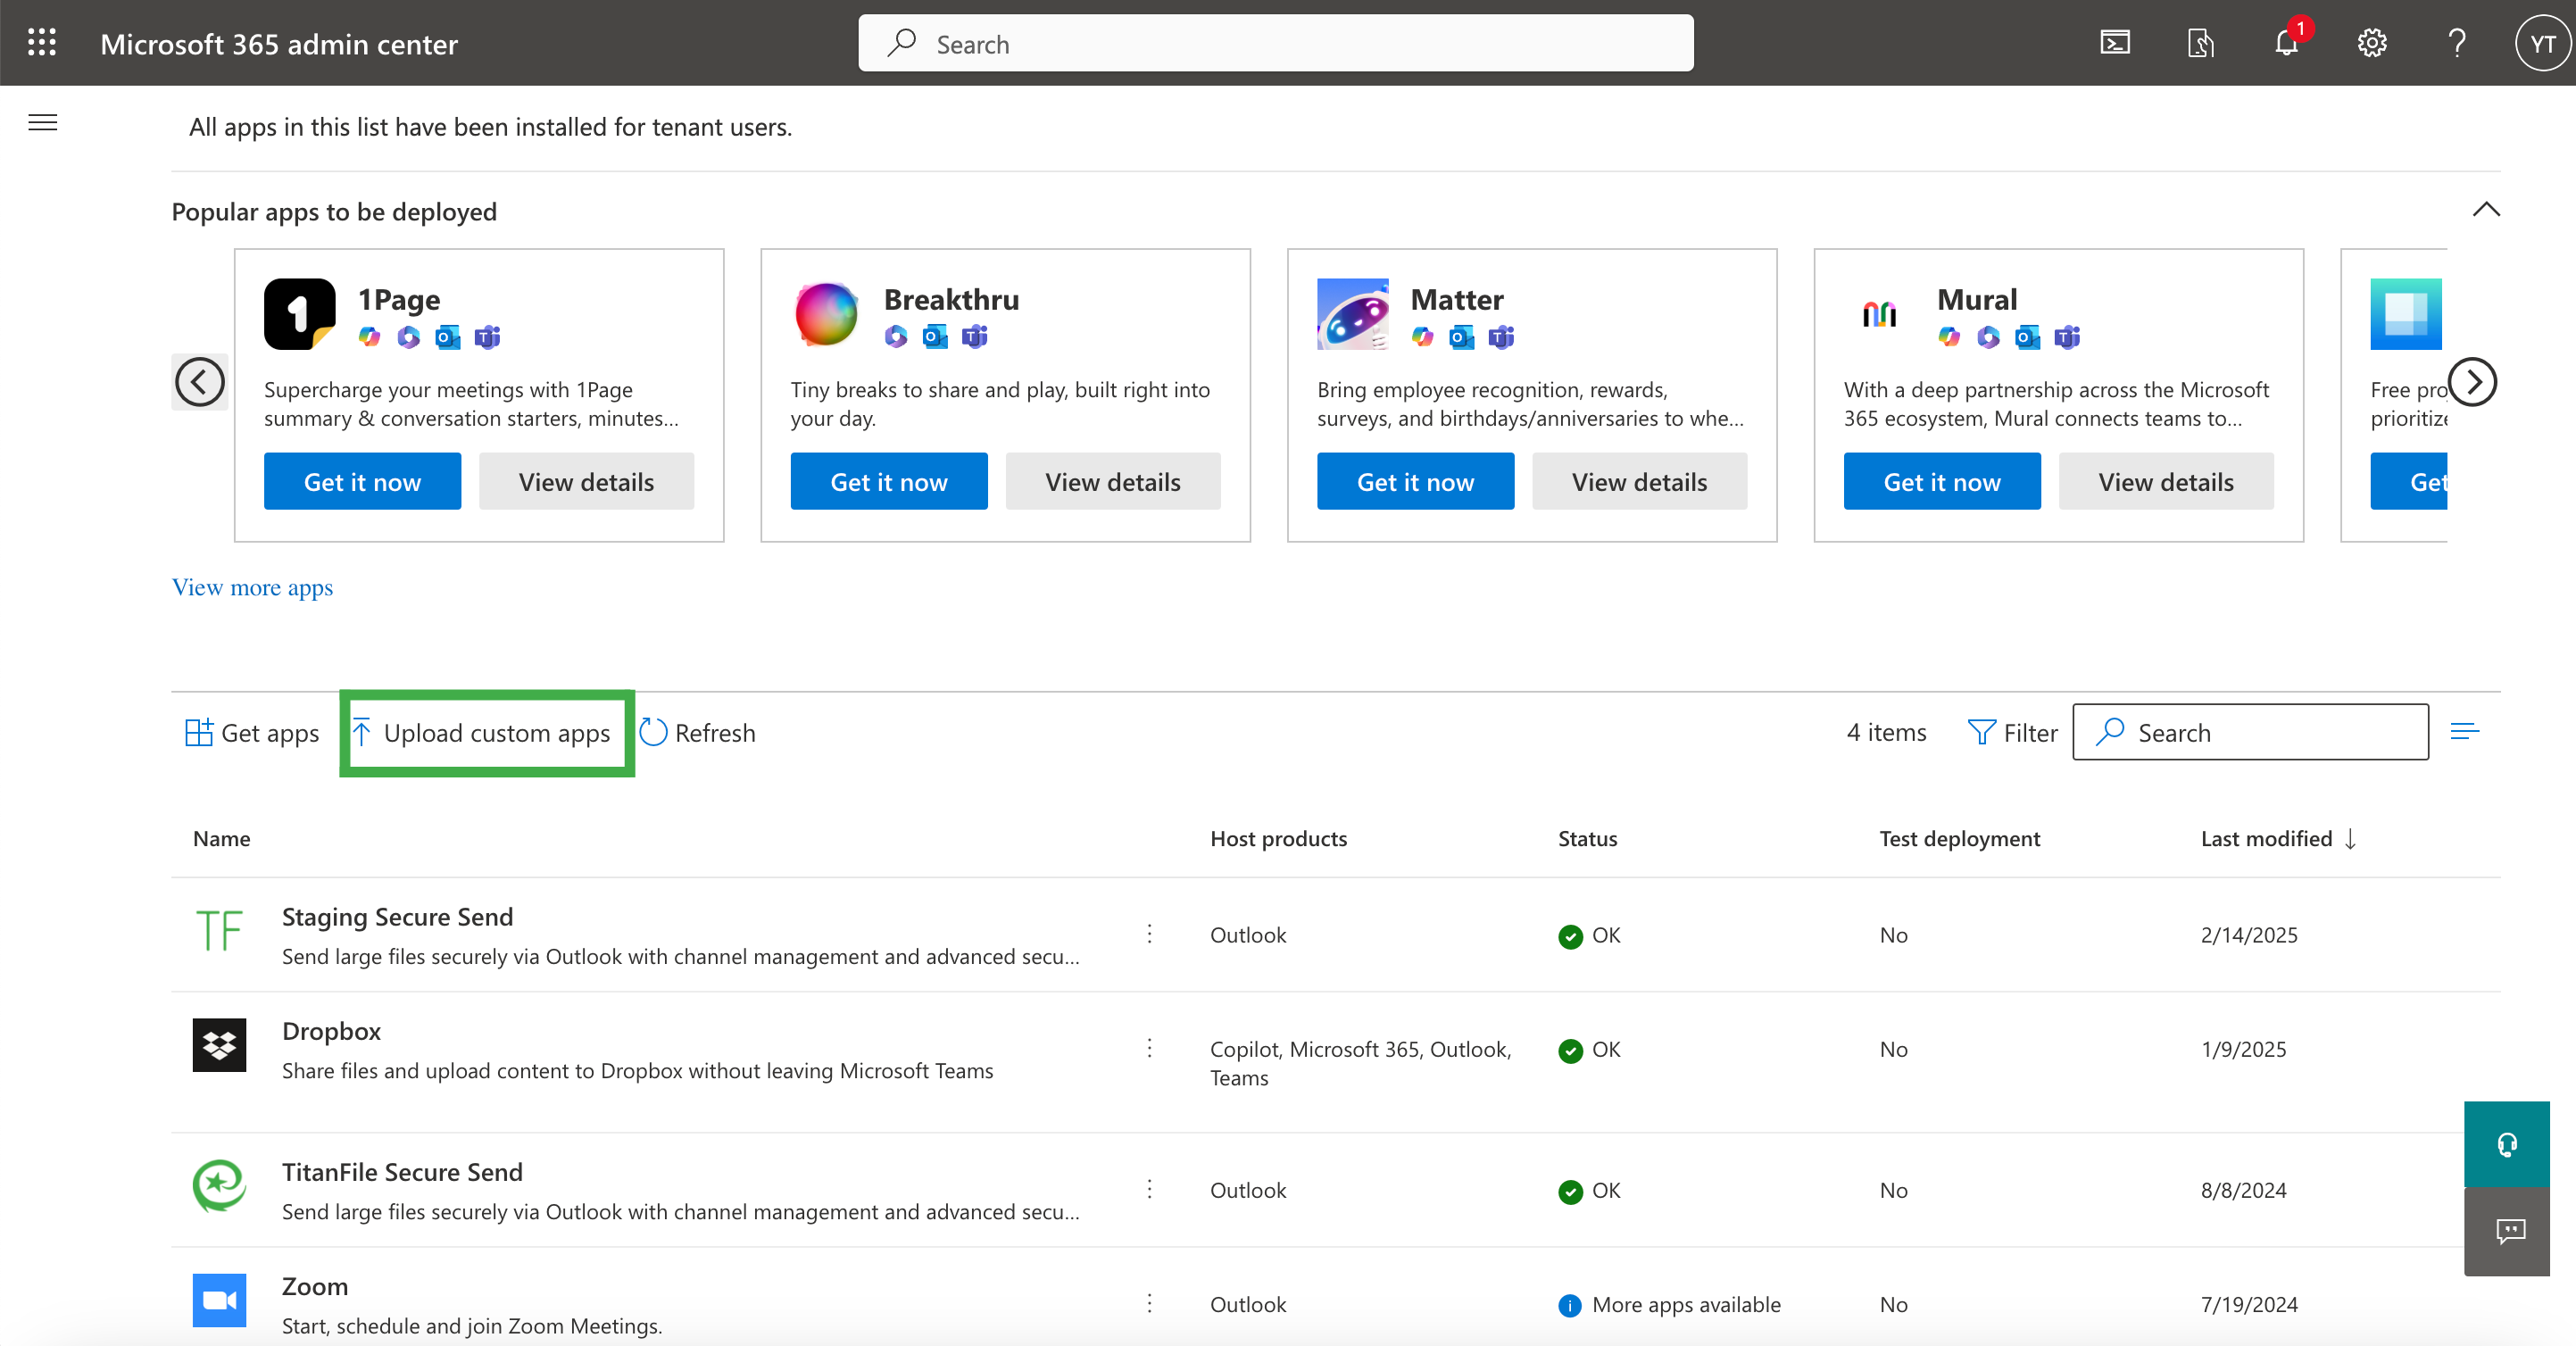Screen dimensions: 2576x1346
Task: Click the Zoom app icon
Action: point(219,1300)
